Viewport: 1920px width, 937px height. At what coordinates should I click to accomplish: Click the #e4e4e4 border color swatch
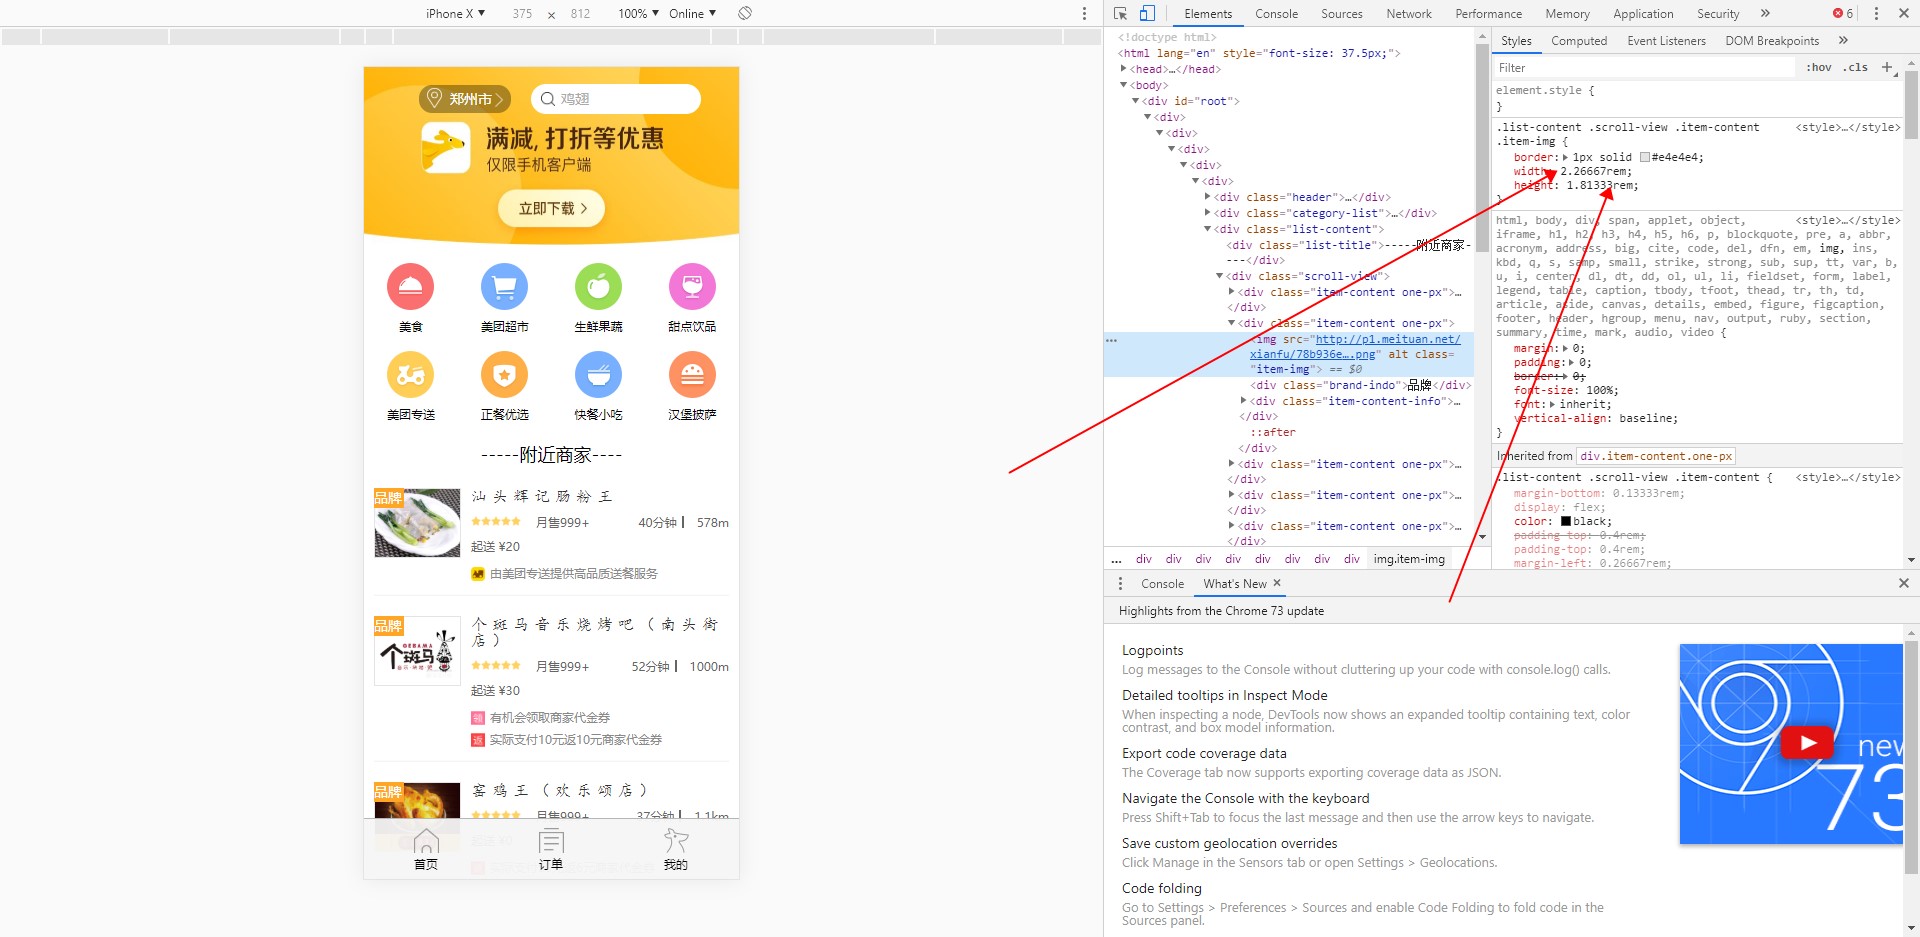[1645, 157]
